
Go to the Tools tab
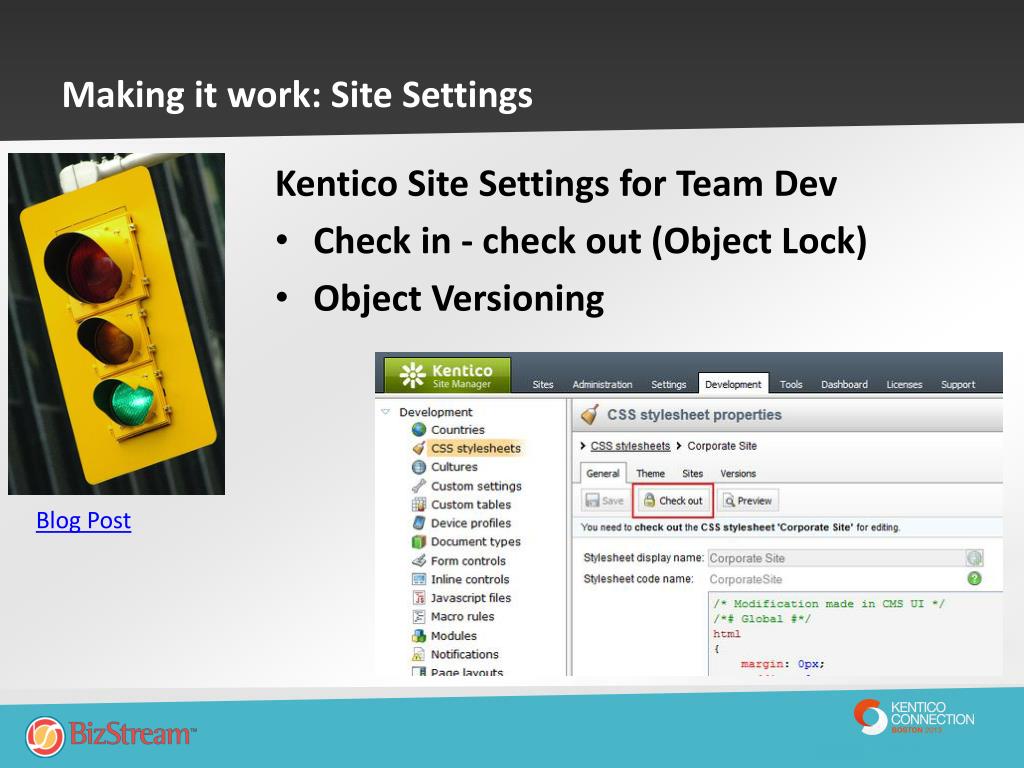[x=791, y=385]
